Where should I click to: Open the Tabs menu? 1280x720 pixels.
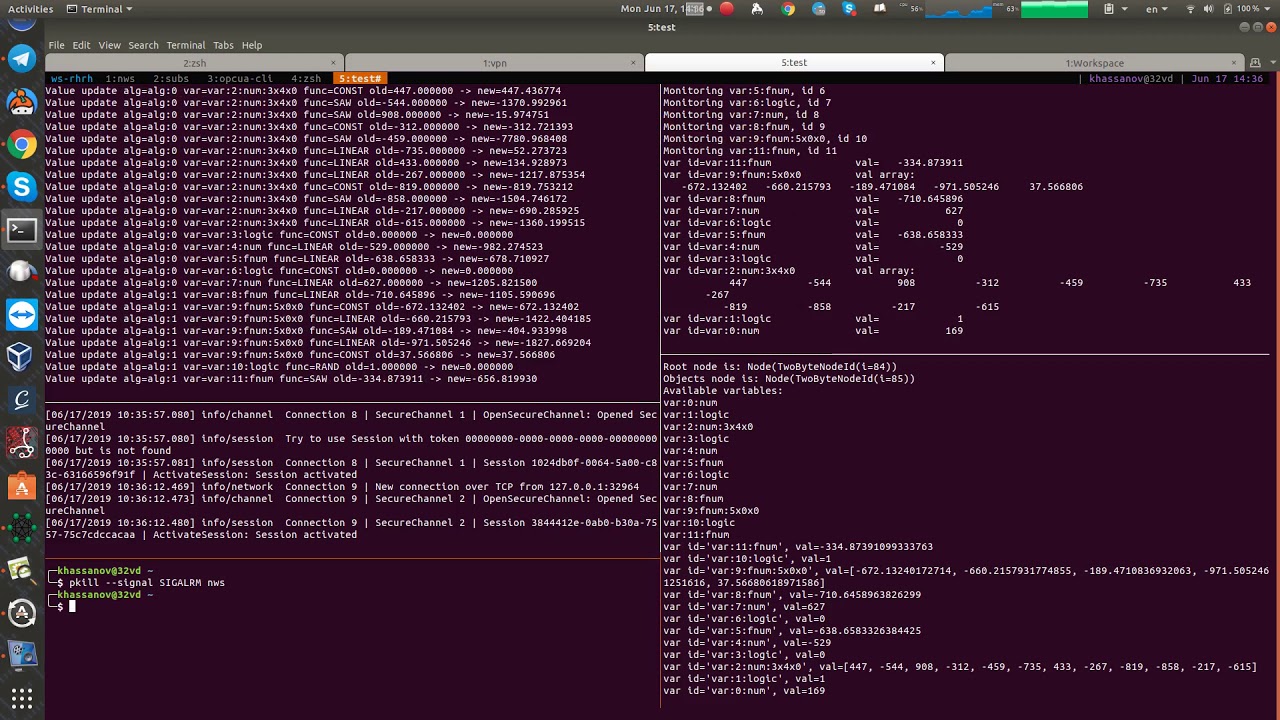pos(223,45)
